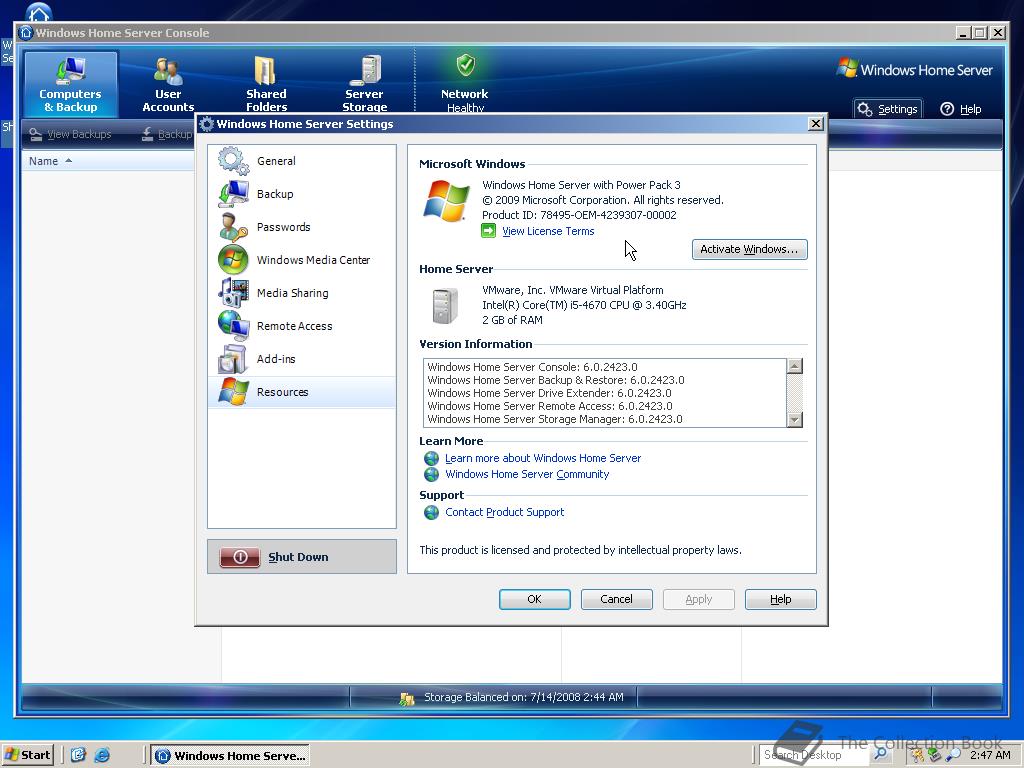Click the Home Server tower image

point(445,305)
